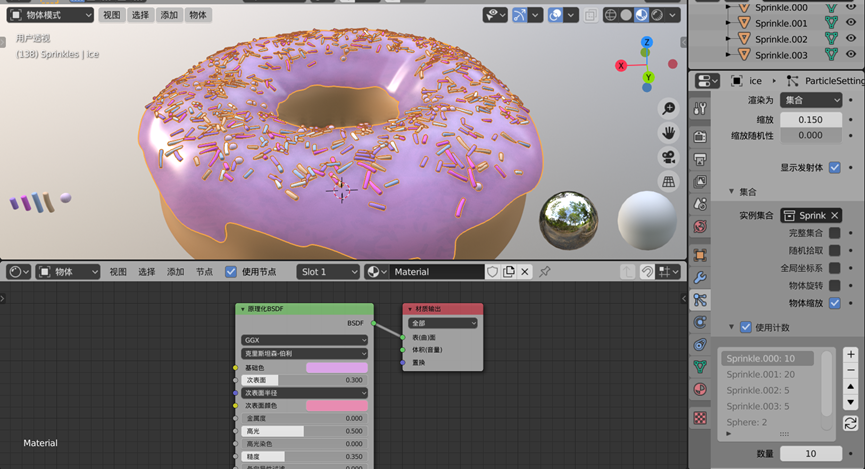Open Slot 1 material slot dropdown
Screen dimensions: 865x469
coord(328,271)
